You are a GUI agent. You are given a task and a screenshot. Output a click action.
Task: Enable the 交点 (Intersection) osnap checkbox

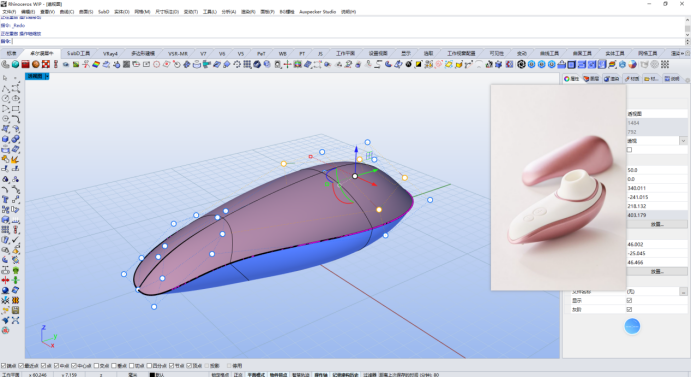[97, 366]
